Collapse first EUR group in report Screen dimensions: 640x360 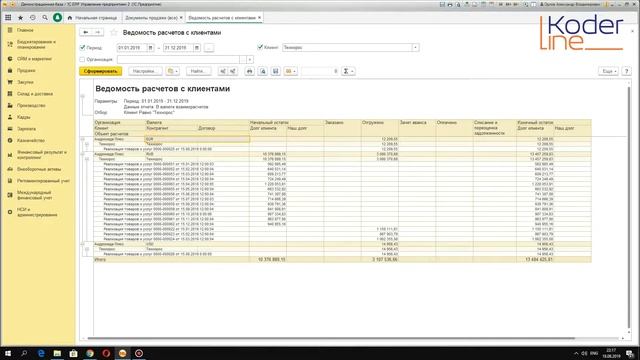tap(82, 140)
